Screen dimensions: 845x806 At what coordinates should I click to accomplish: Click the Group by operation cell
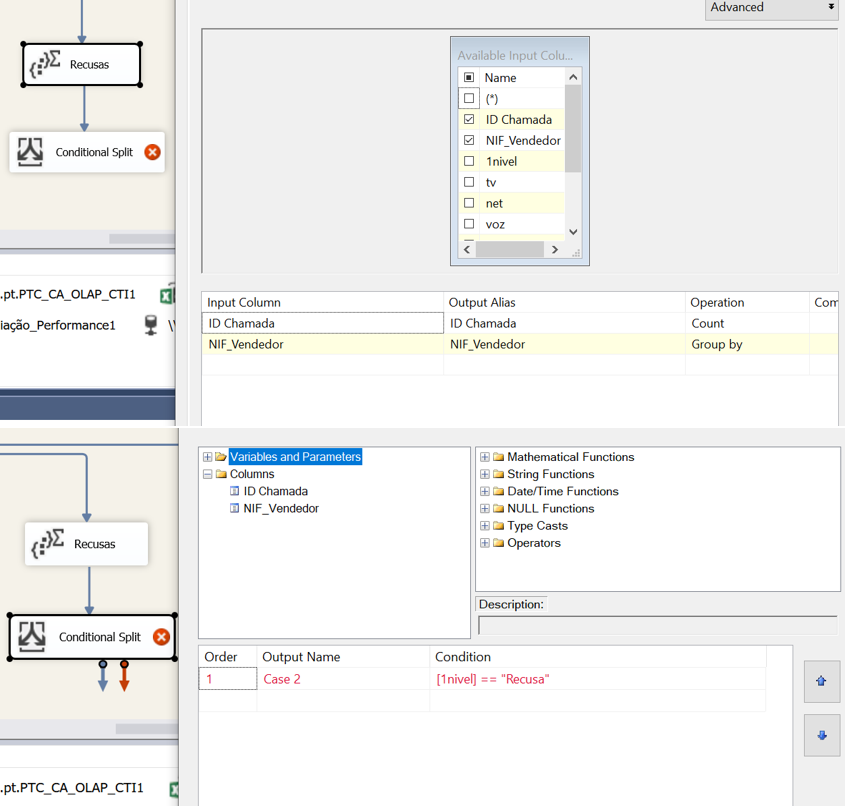coord(747,344)
